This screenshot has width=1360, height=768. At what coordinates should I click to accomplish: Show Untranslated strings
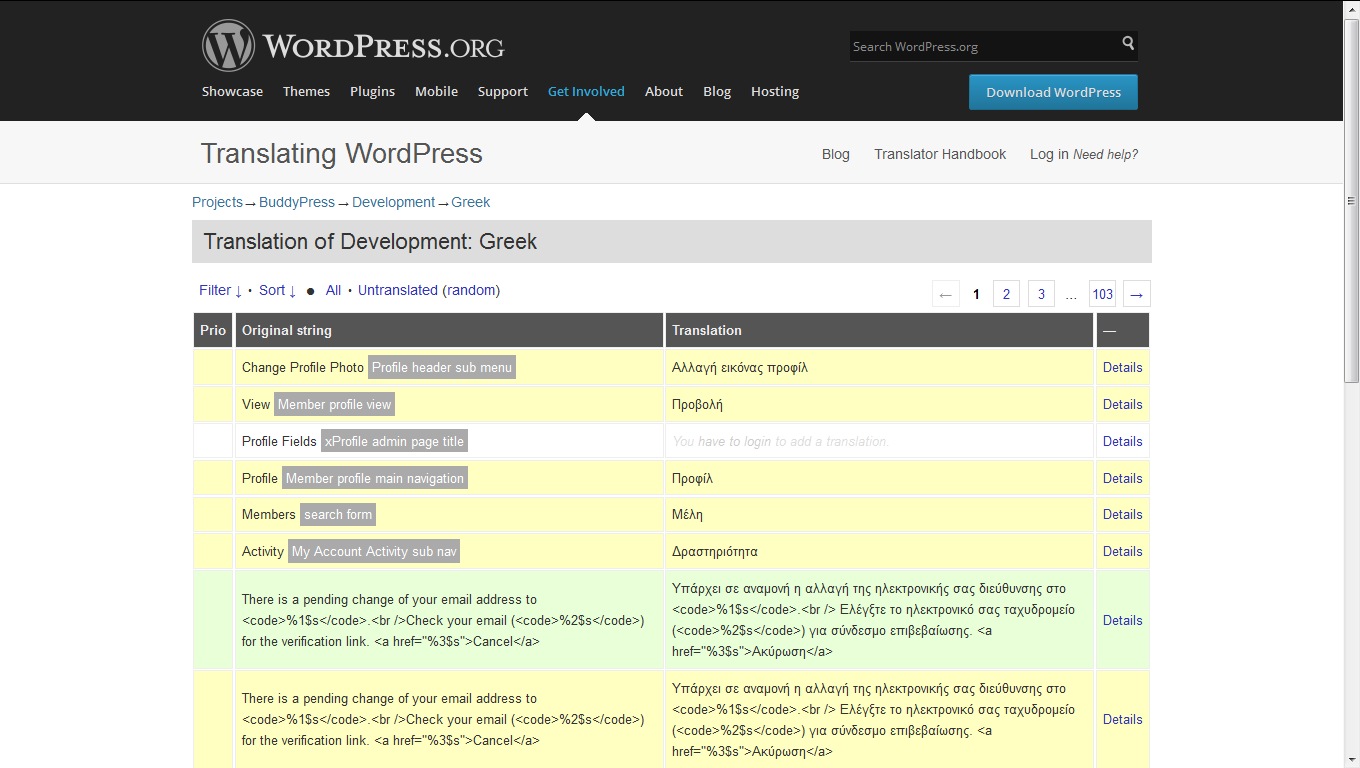click(x=398, y=290)
